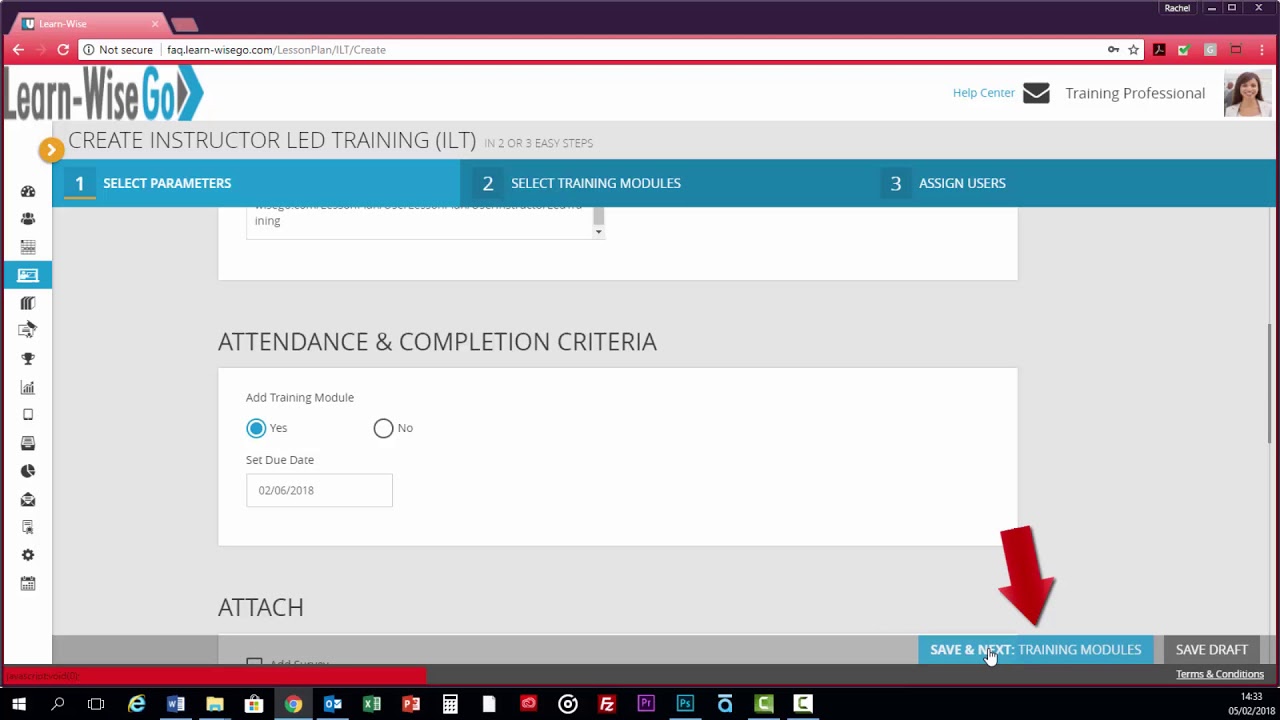The height and width of the screenshot is (720, 1280).
Task: Open the open envelope mail icon in sidebar
Action: (x=28, y=499)
